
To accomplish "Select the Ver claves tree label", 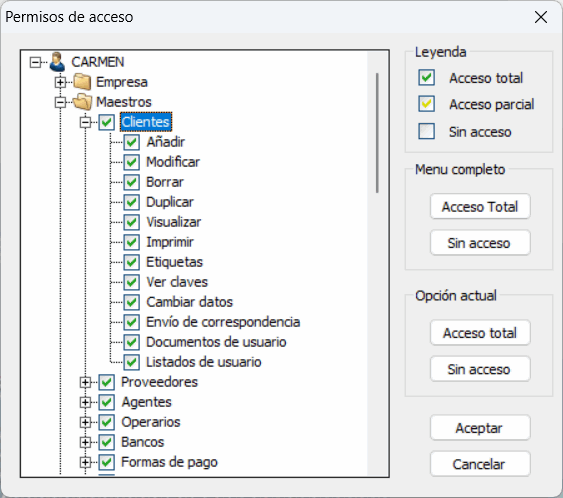I will tap(177, 282).
